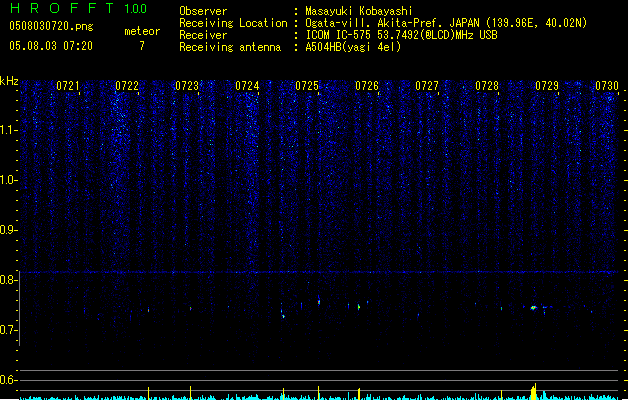Click the Receiving Location label

pos(233,23)
